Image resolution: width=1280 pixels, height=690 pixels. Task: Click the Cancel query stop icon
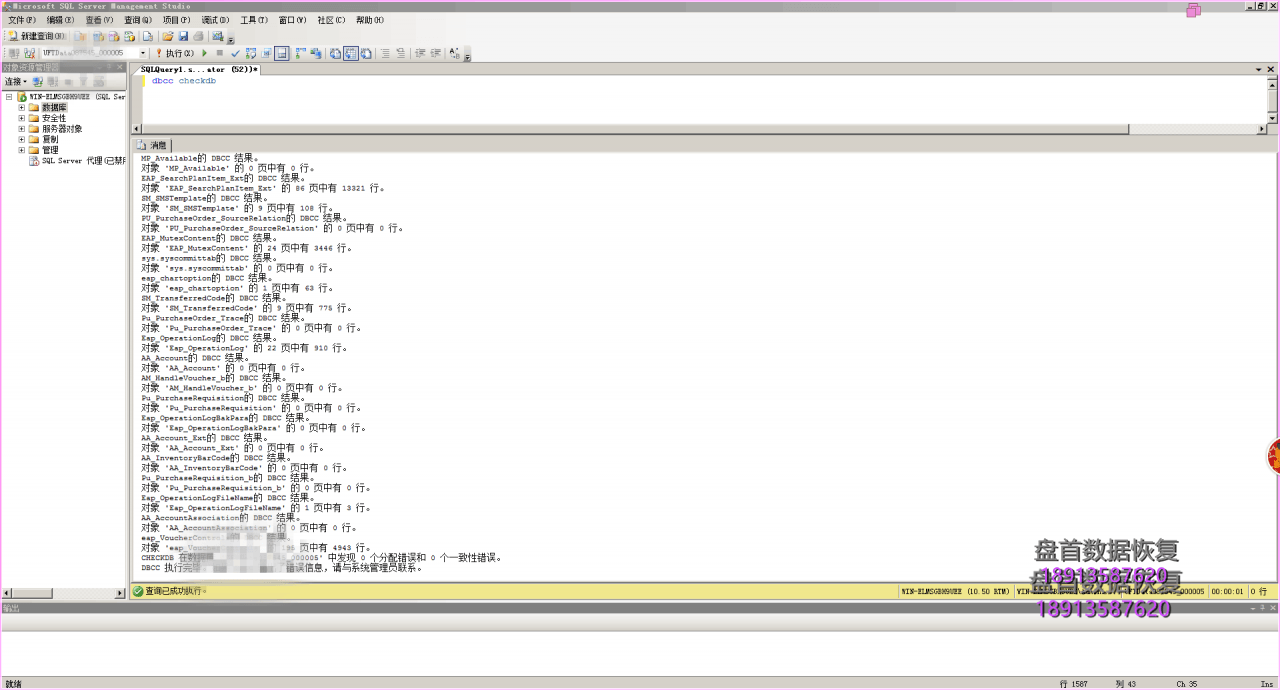pos(220,53)
